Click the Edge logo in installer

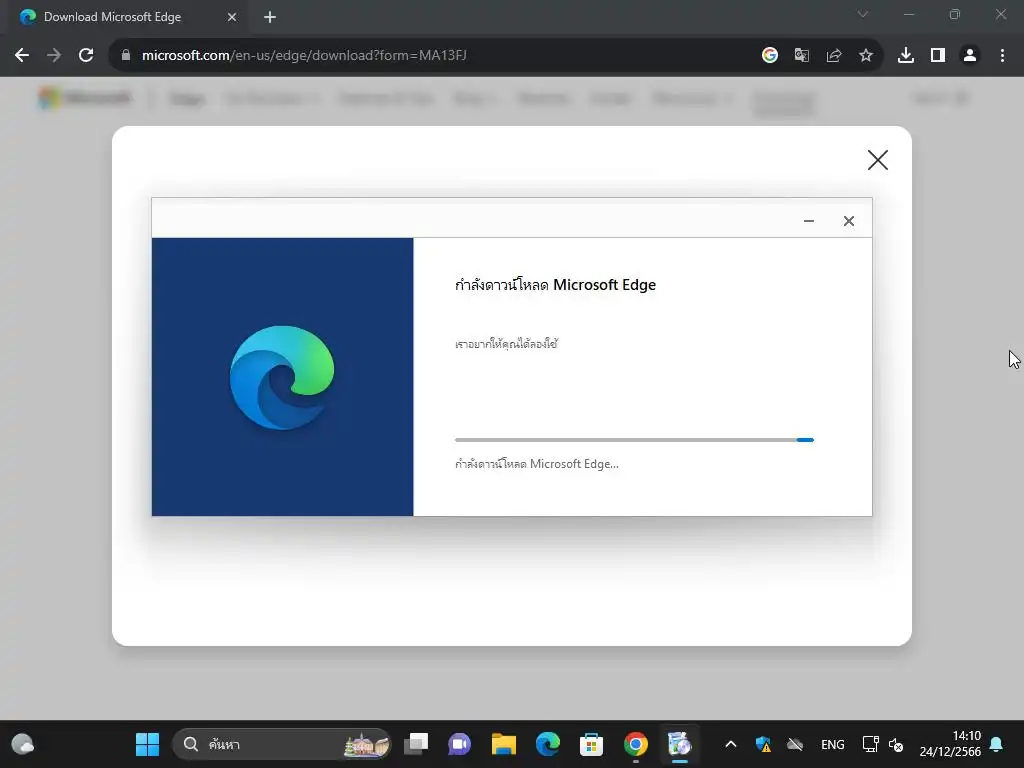point(282,377)
